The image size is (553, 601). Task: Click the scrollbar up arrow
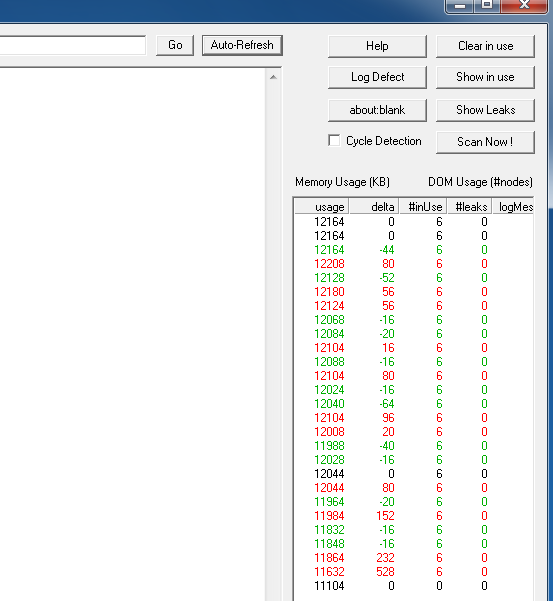pos(273,77)
